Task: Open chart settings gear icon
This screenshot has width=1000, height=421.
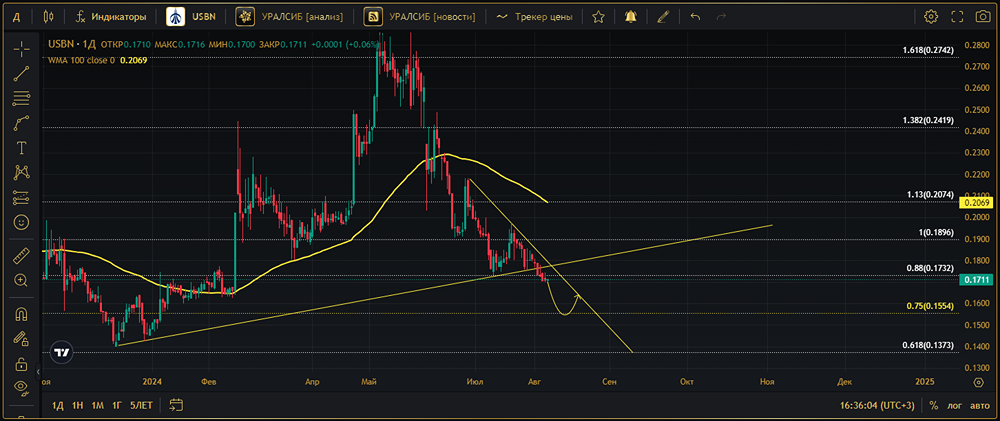Action: point(931,17)
